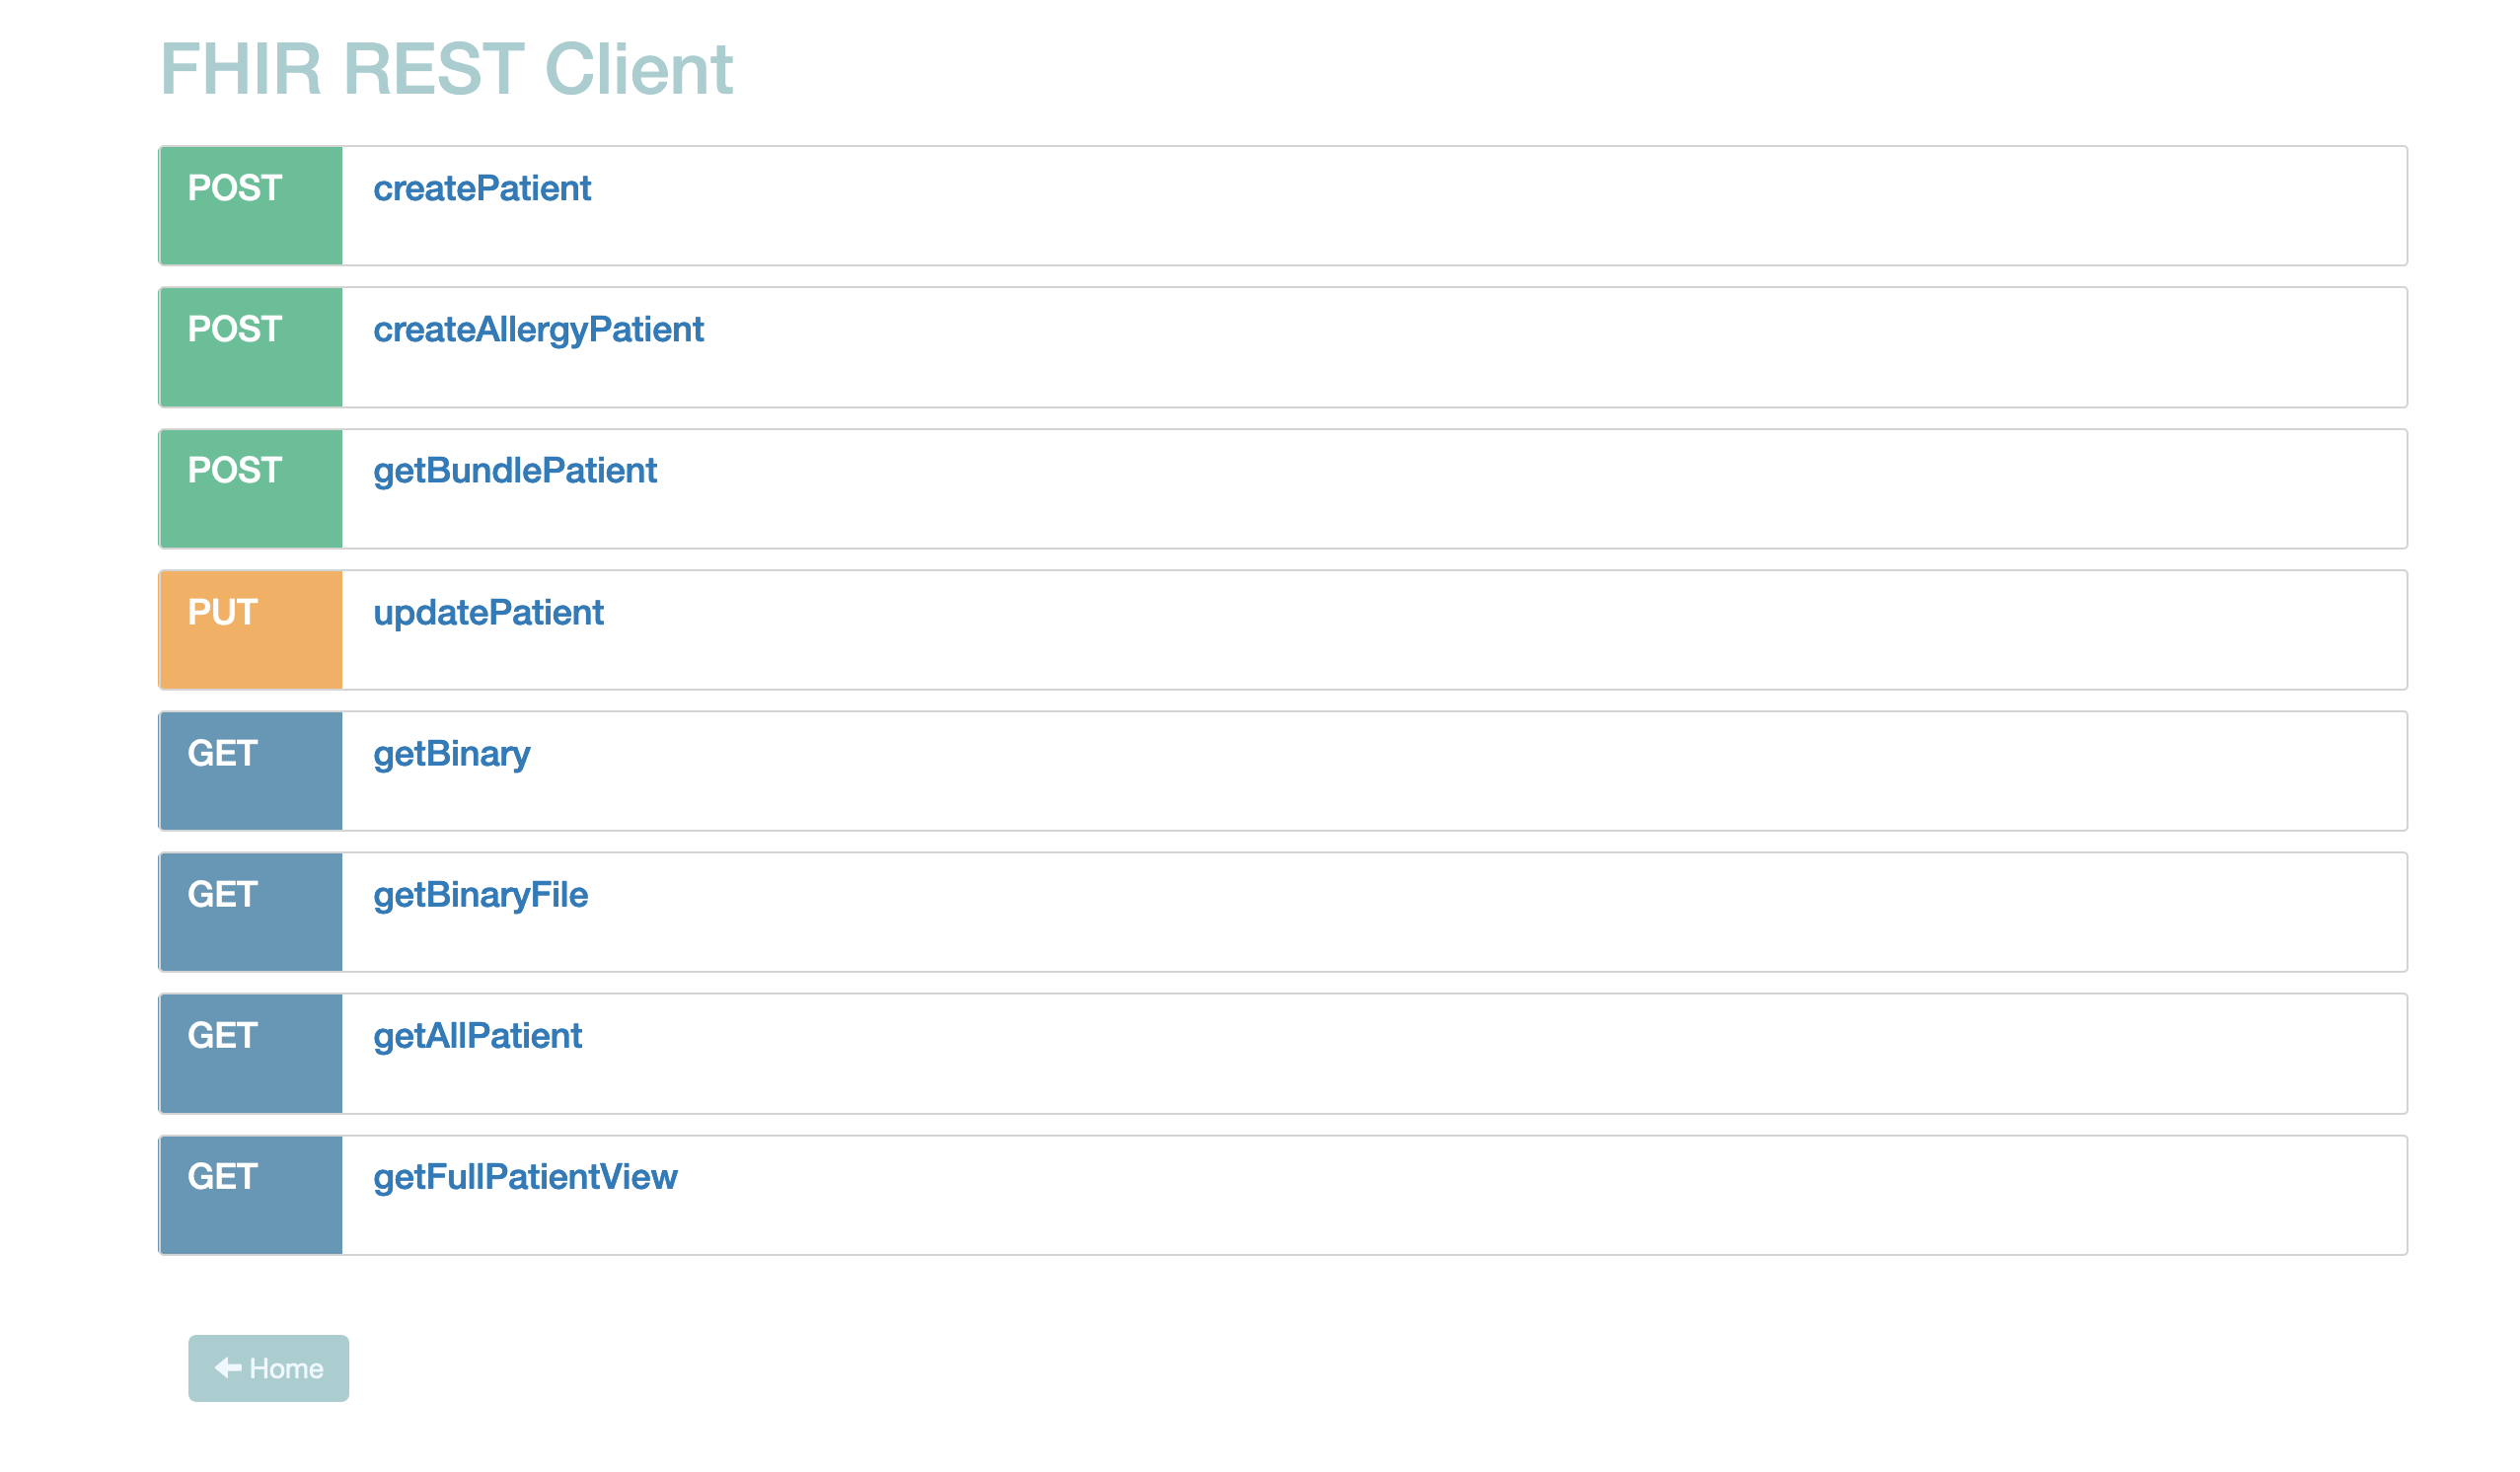
Task: Open the createPatient endpoint link
Action: pyautogui.click(x=481, y=189)
